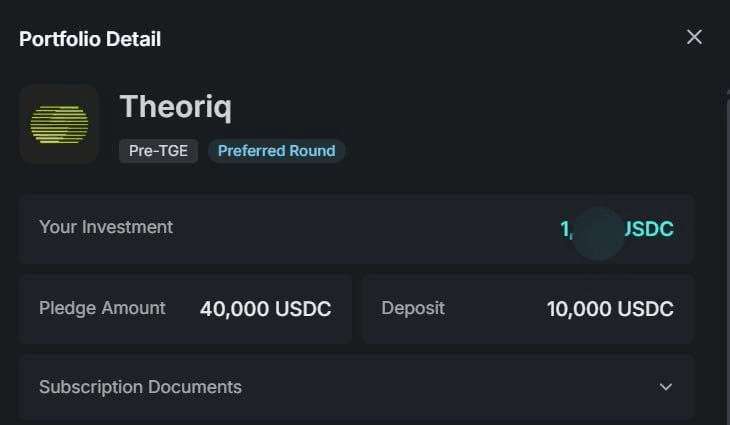
Task: Click the circular highlight over investment amount
Action: 598,233
